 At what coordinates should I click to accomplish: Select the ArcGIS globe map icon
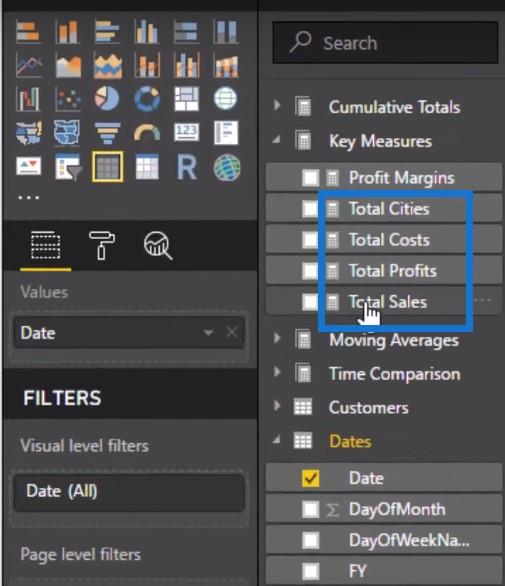point(227,167)
